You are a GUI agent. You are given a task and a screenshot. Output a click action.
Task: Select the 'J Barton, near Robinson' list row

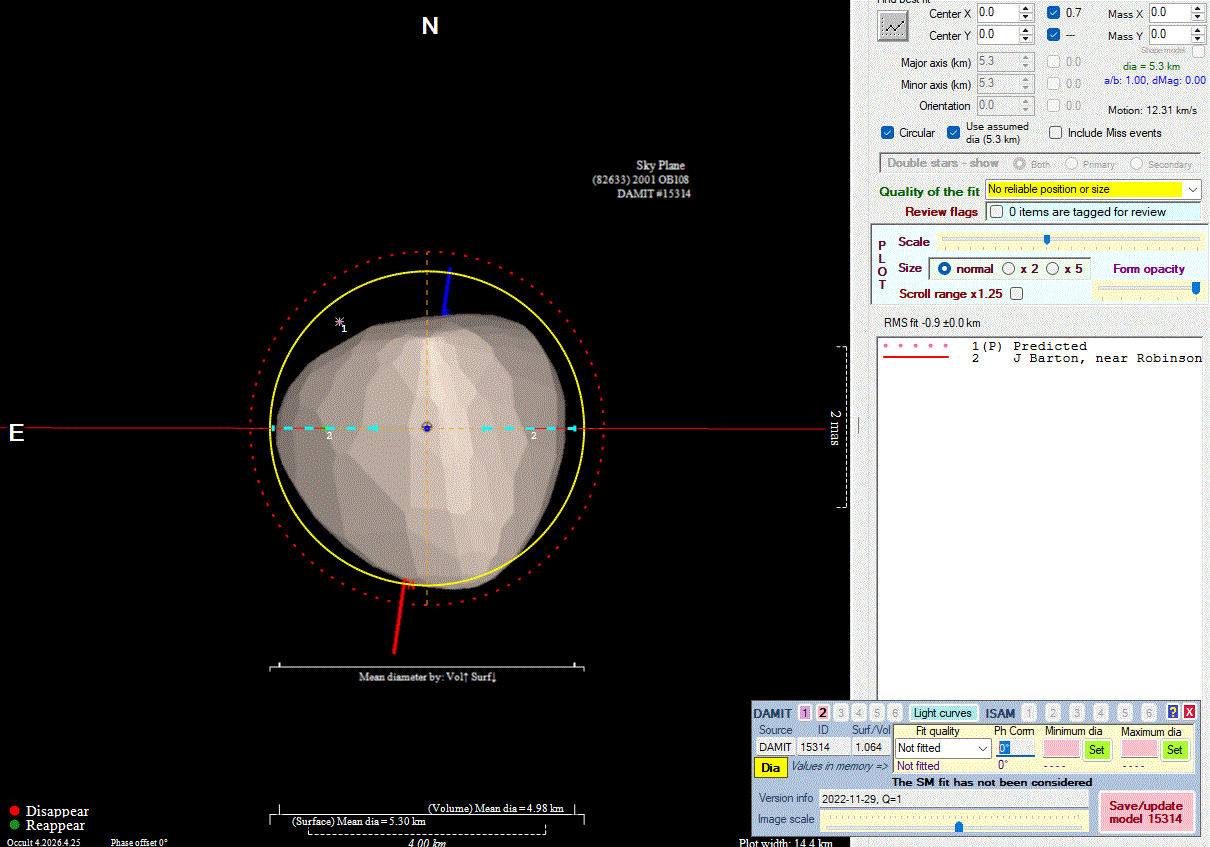coord(1041,358)
